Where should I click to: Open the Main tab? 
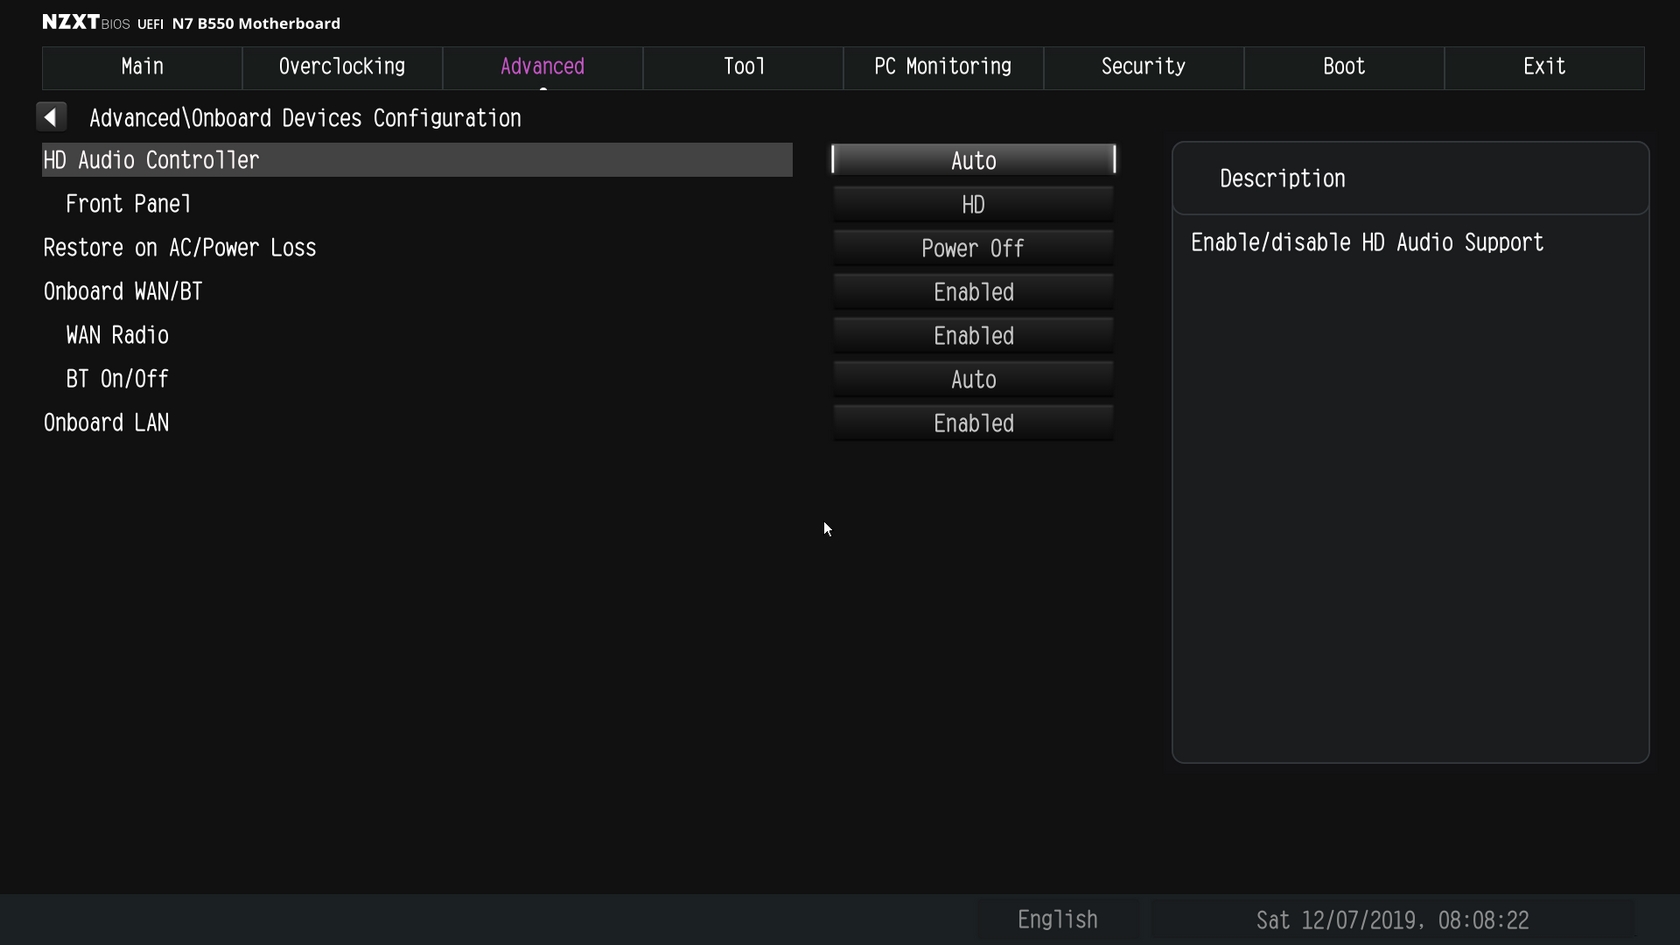[142, 67]
